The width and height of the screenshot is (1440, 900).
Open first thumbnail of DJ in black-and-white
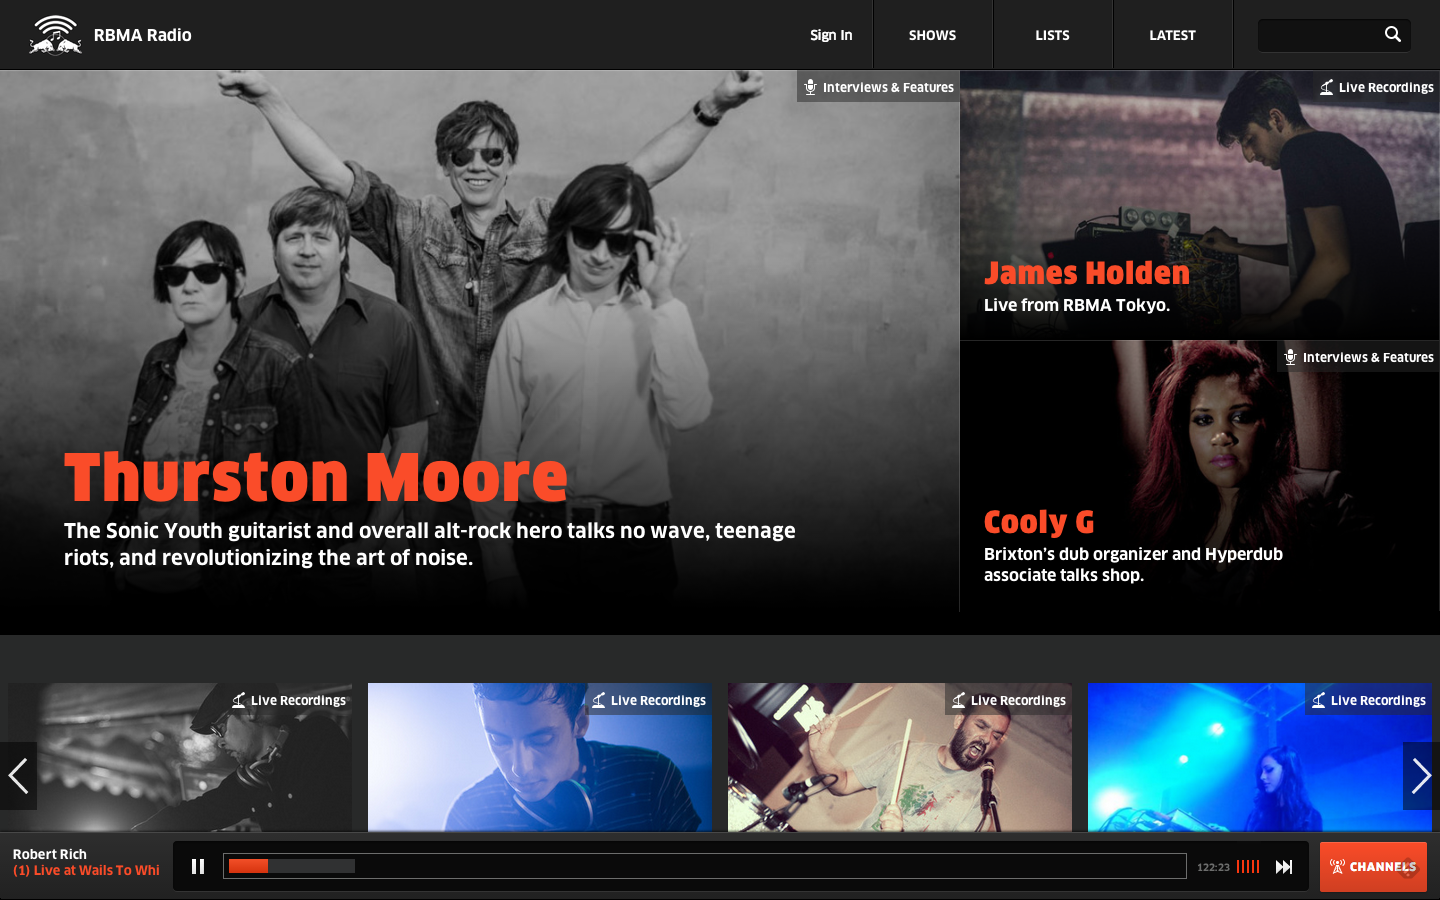pos(180,757)
